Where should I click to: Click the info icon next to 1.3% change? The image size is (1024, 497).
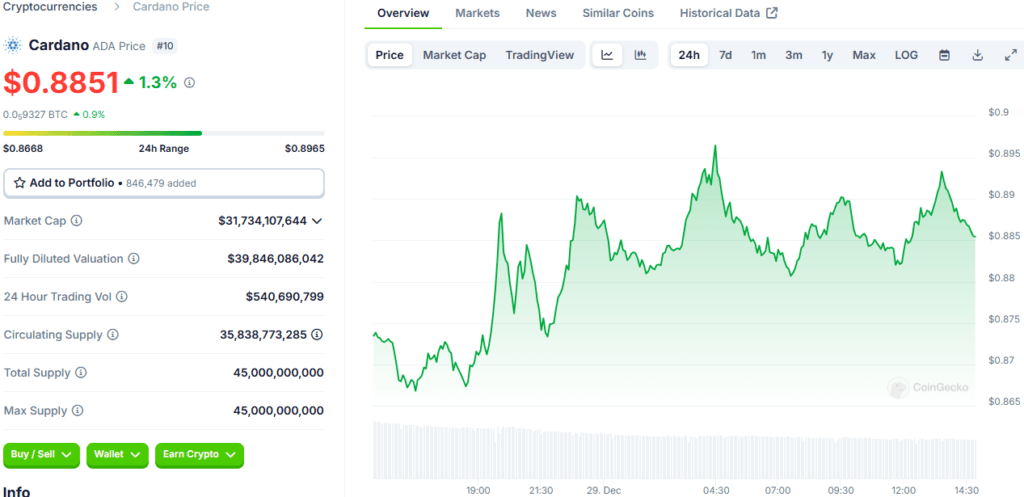point(189,83)
